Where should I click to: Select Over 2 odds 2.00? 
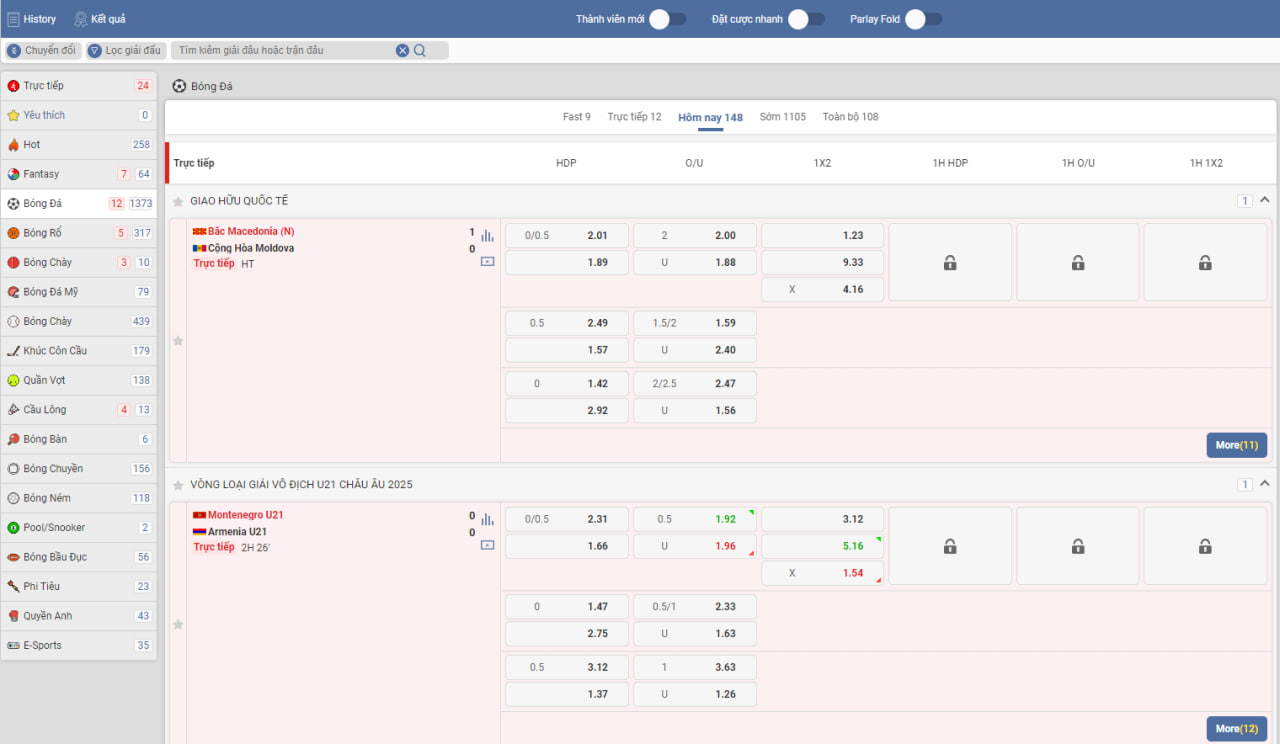[x=695, y=236]
